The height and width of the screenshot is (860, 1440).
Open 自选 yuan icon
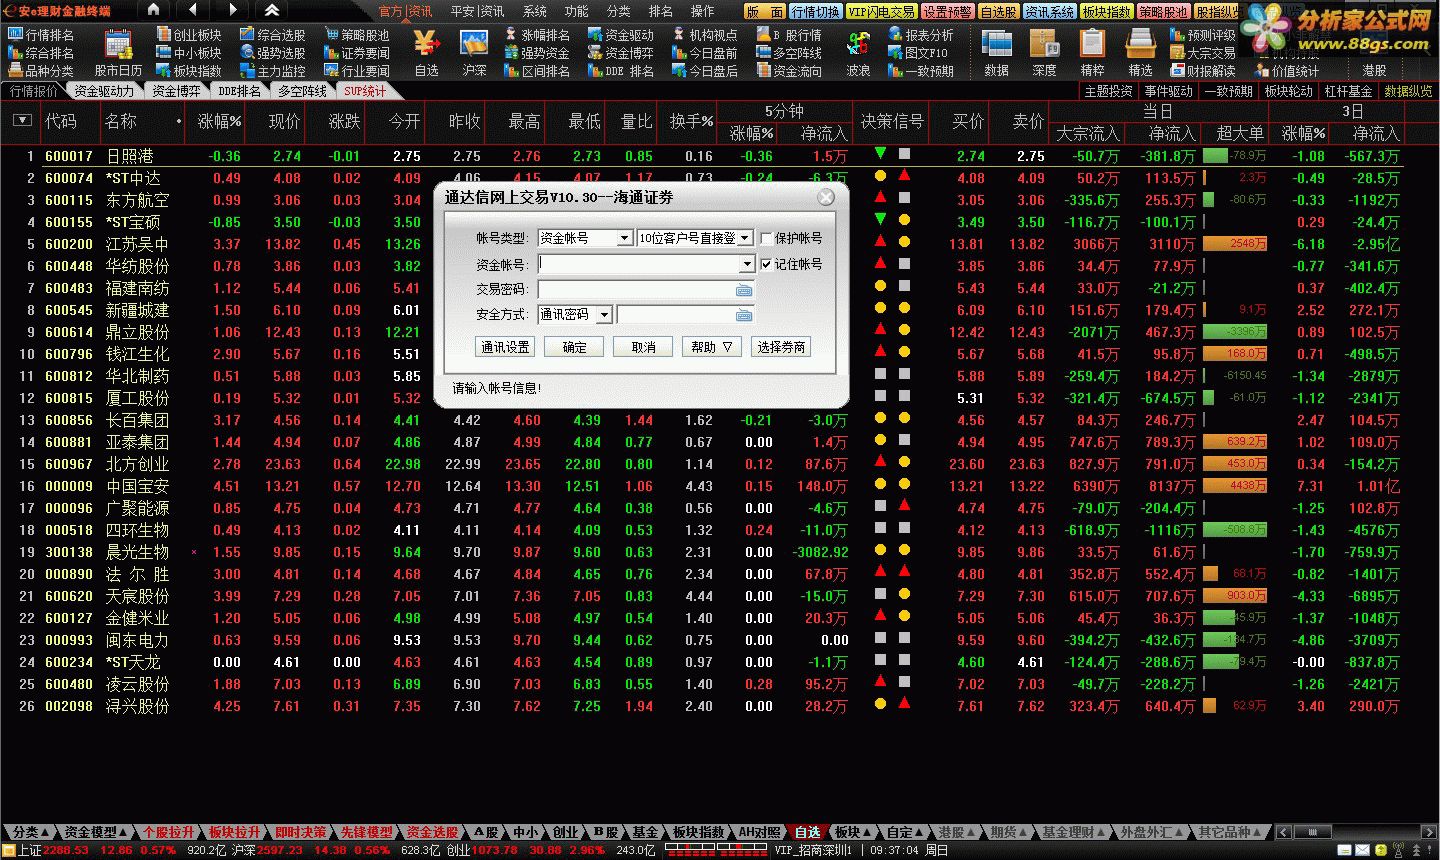click(x=427, y=54)
